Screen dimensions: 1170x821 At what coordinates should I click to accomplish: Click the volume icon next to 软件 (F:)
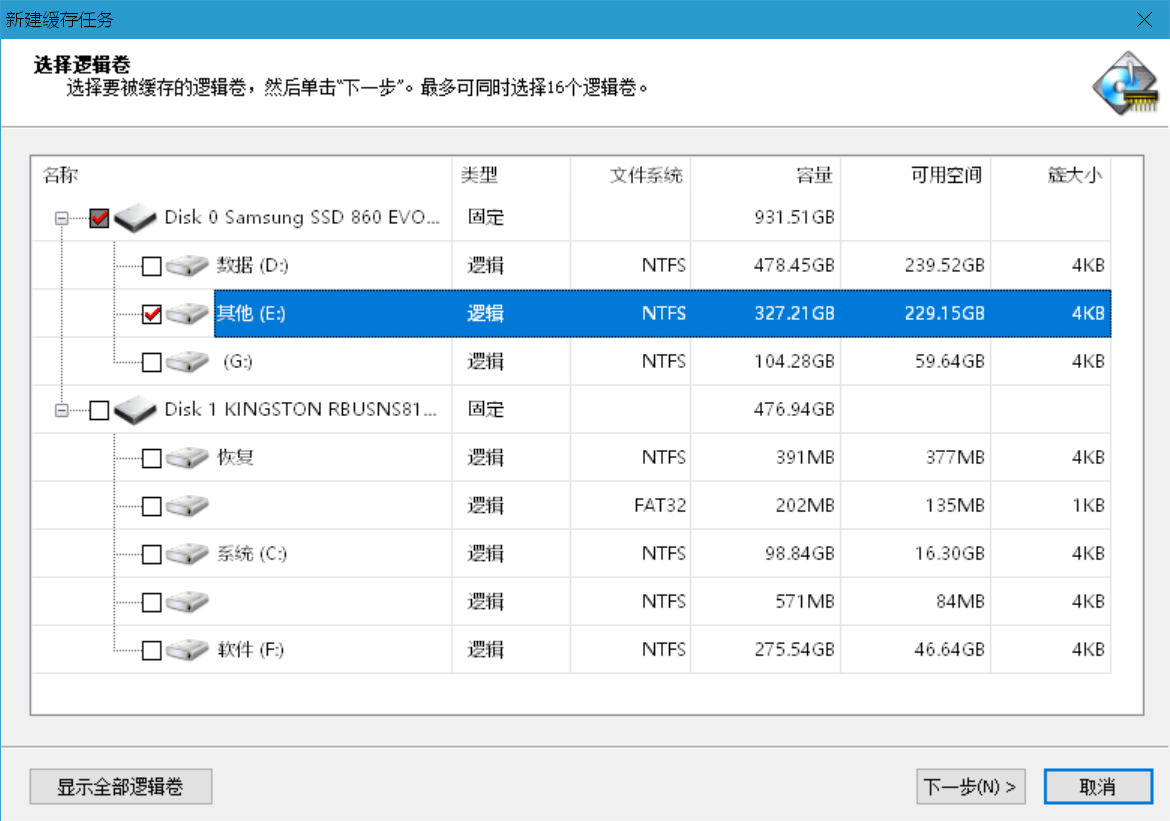point(187,650)
